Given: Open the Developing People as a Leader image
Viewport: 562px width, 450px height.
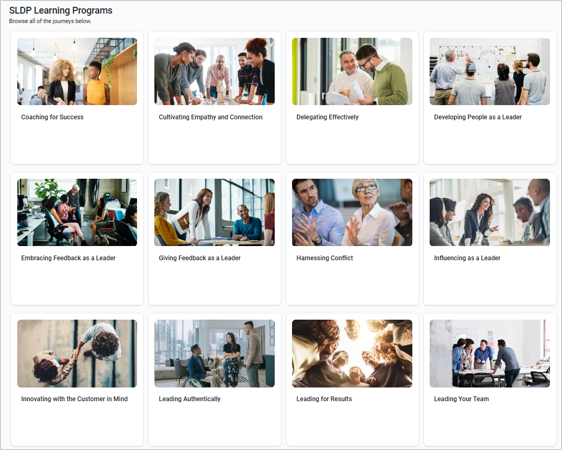Looking at the screenshot, I should 490,71.
